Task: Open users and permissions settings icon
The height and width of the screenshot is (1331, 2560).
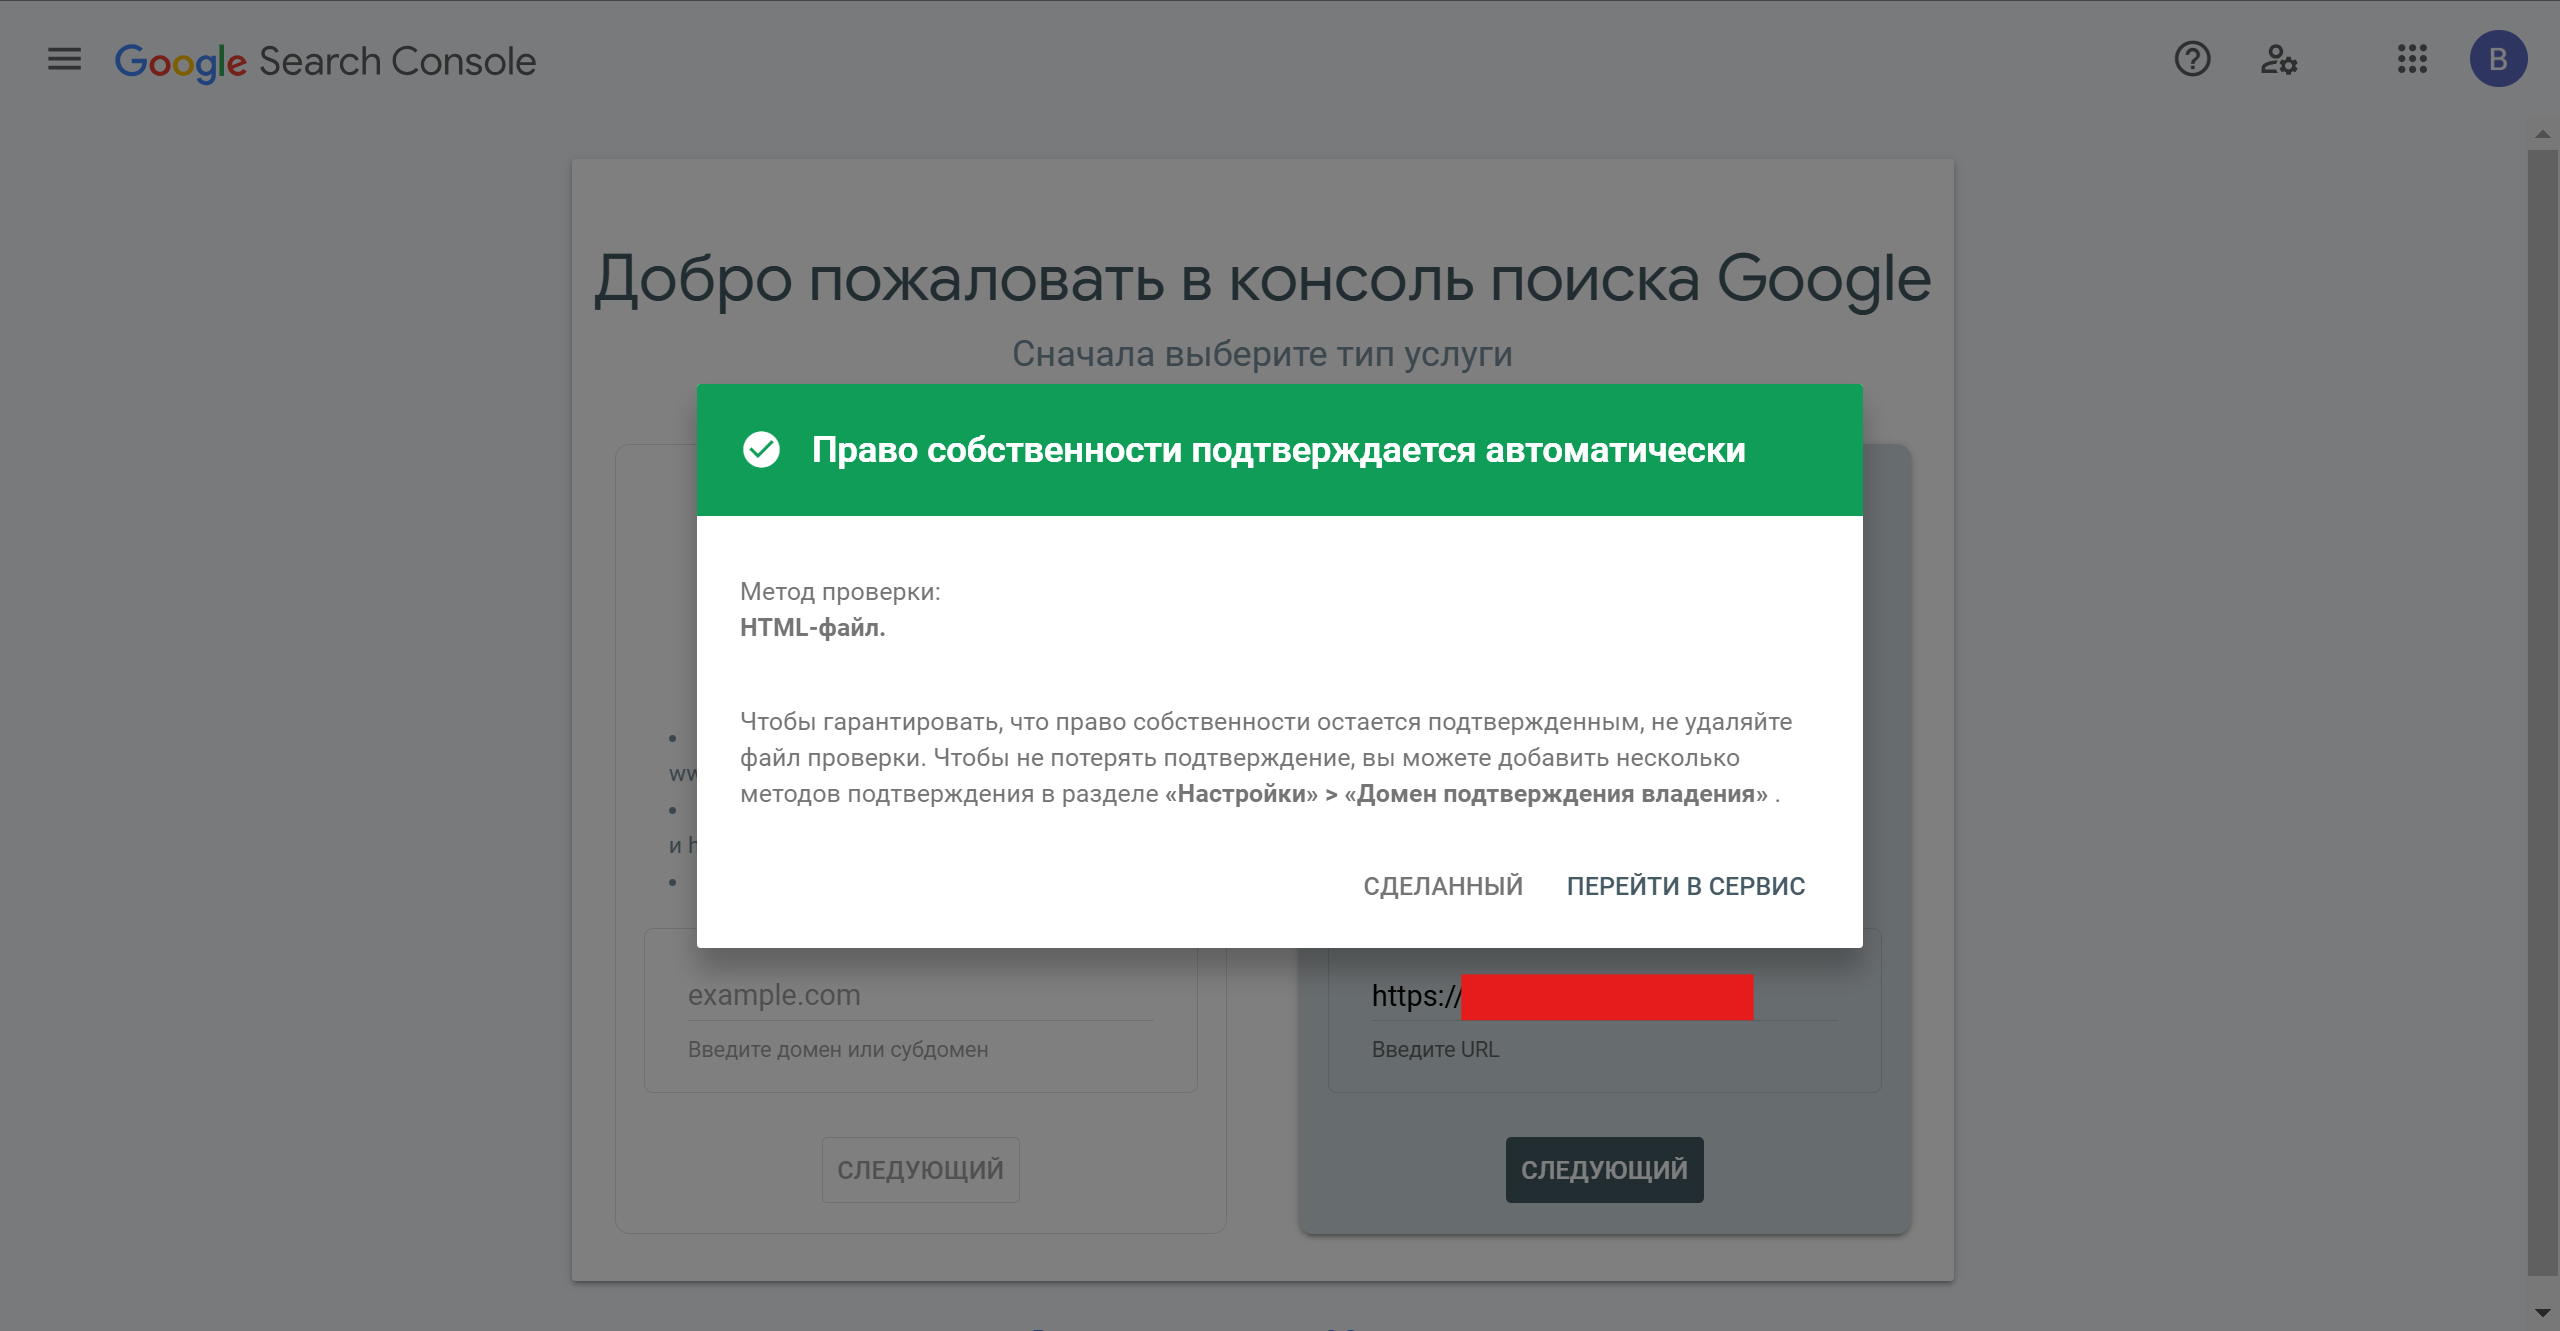Action: pyautogui.click(x=2278, y=60)
